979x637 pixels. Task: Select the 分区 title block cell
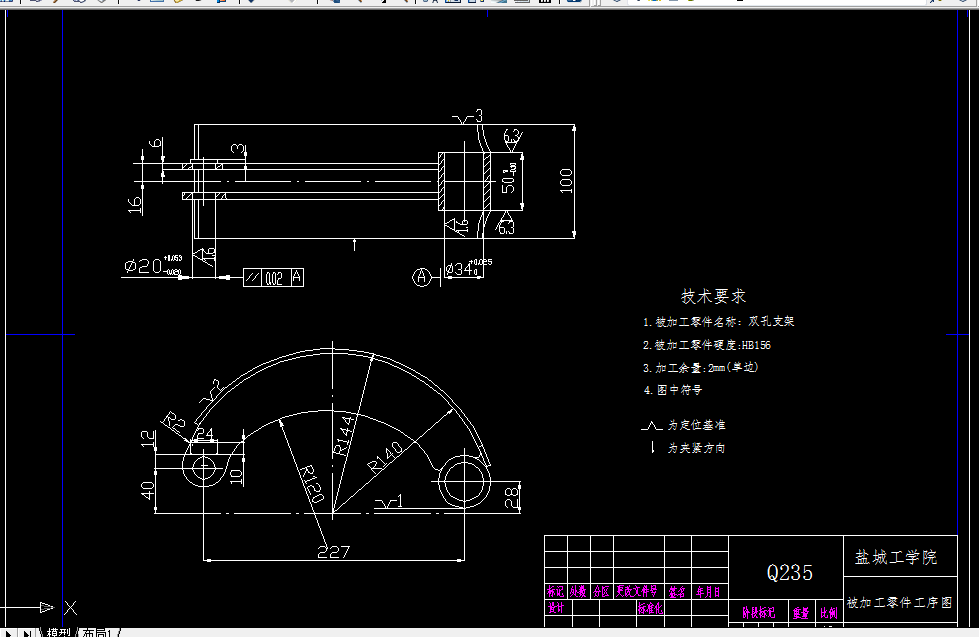(601, 591)
